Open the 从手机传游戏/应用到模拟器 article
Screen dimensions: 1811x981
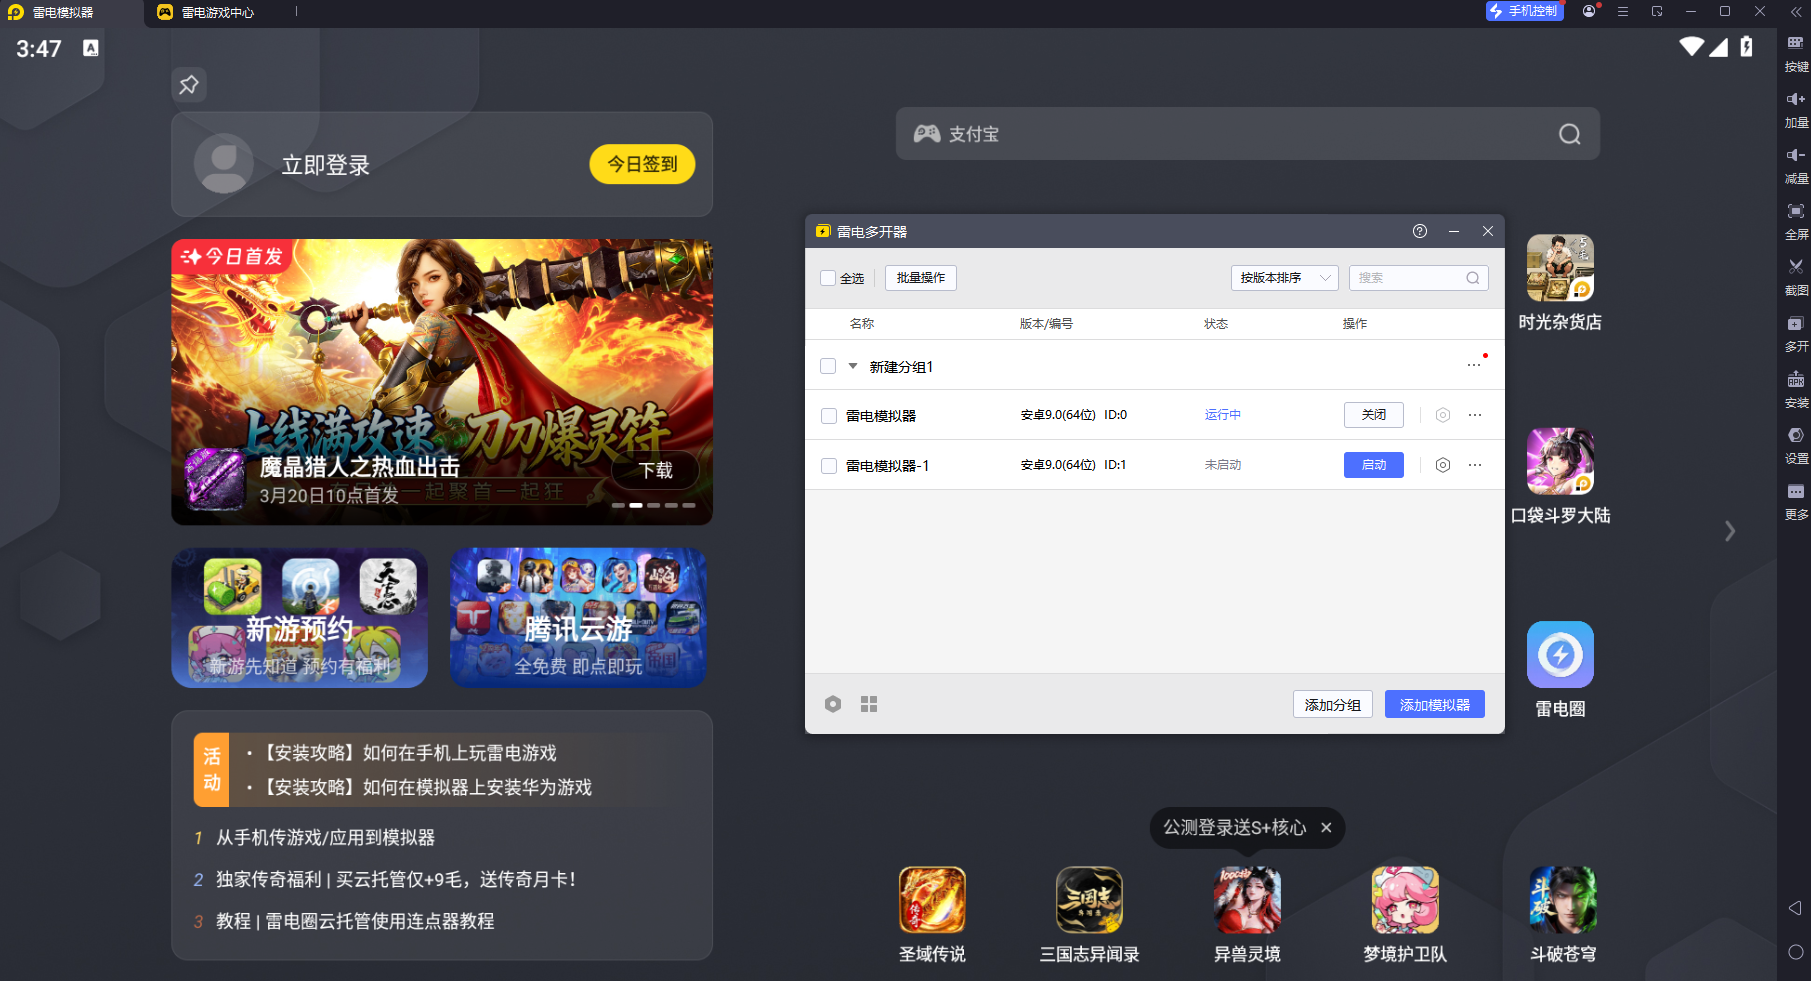326,838
